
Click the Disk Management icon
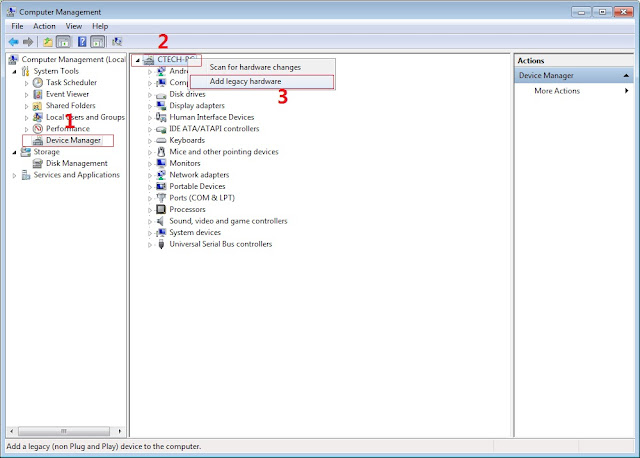point(38,164)
